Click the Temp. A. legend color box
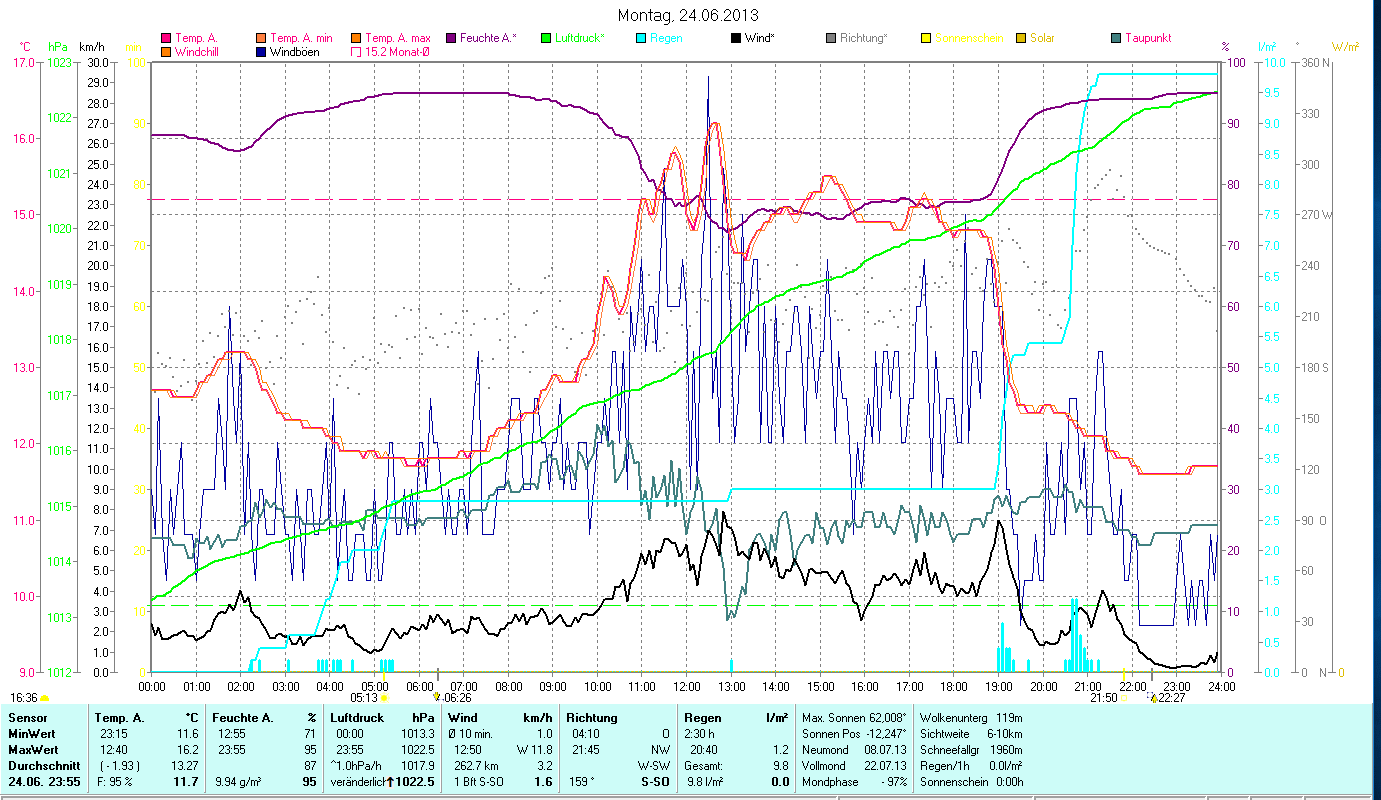 (x=166, y=39)
